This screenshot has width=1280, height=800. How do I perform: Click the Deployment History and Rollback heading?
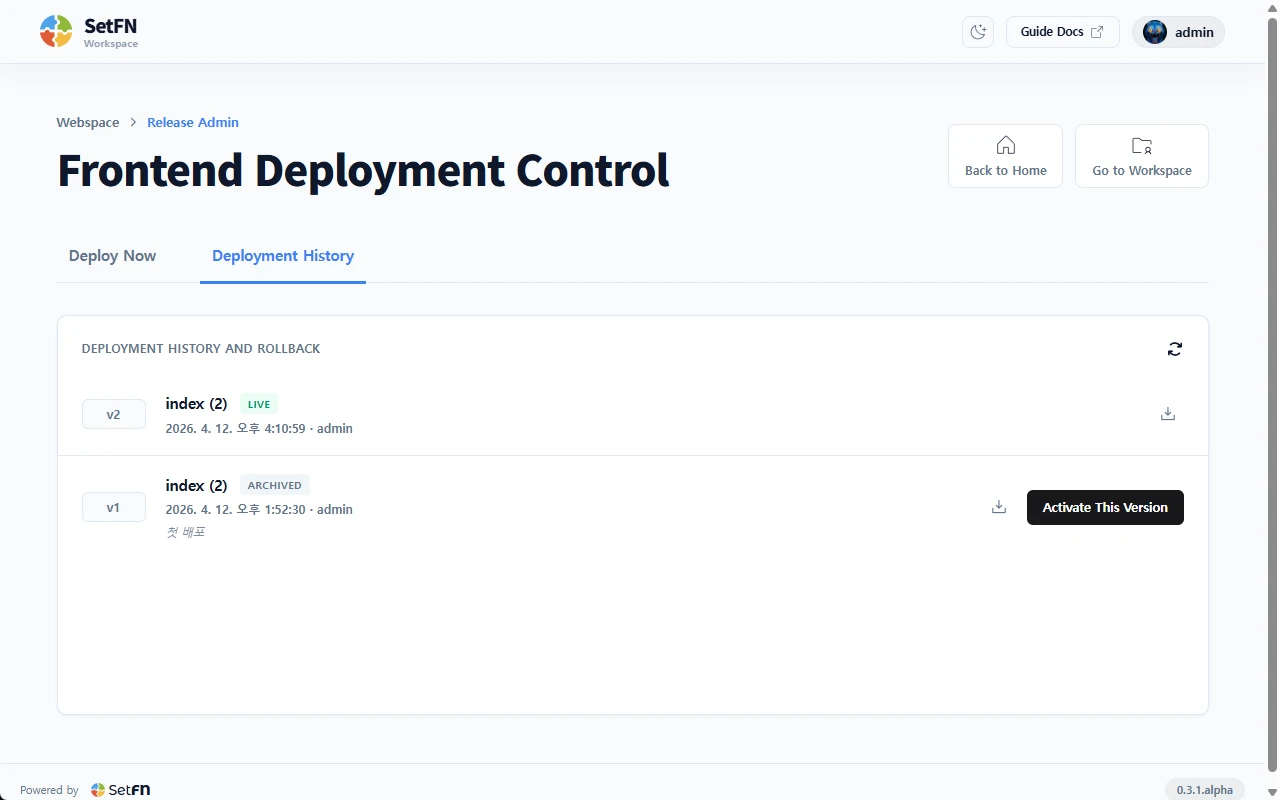point(201,349)
